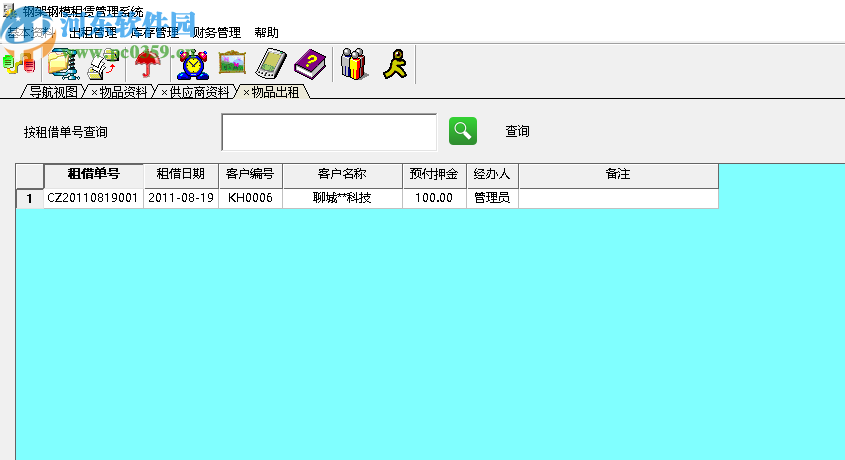
Task: Open the purple help book icon
Action: coord(310,64)
